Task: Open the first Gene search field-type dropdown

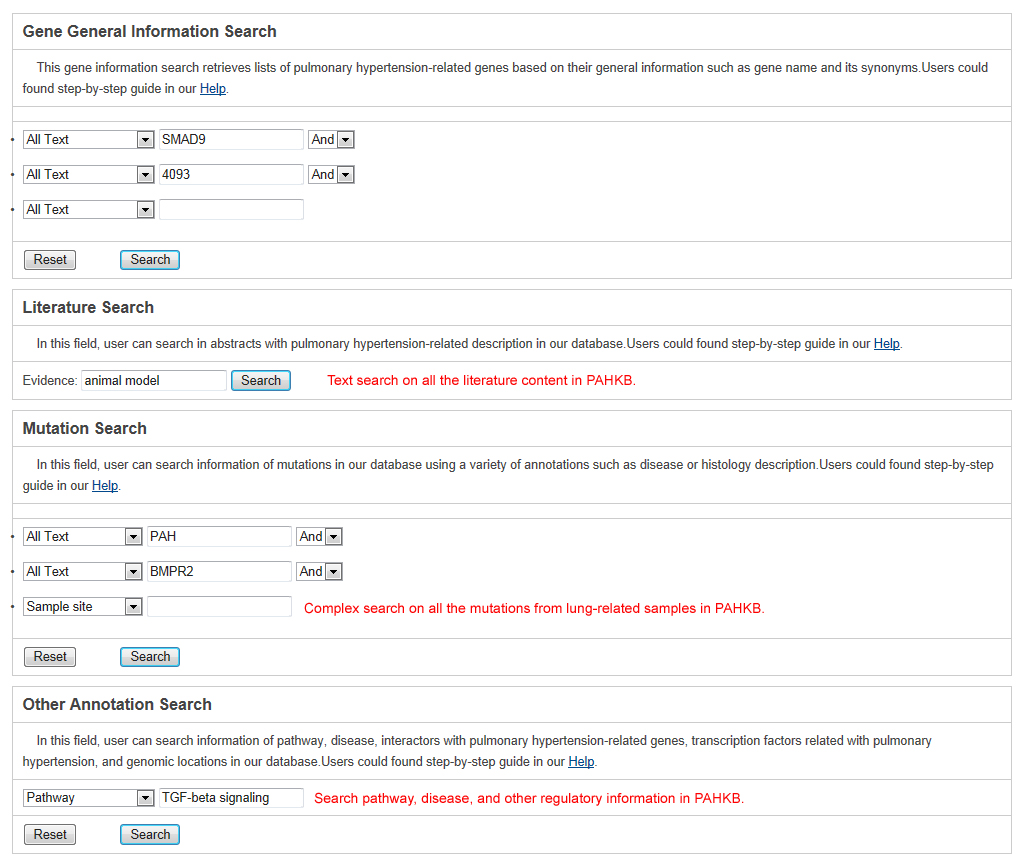Action: coord(88,140)
